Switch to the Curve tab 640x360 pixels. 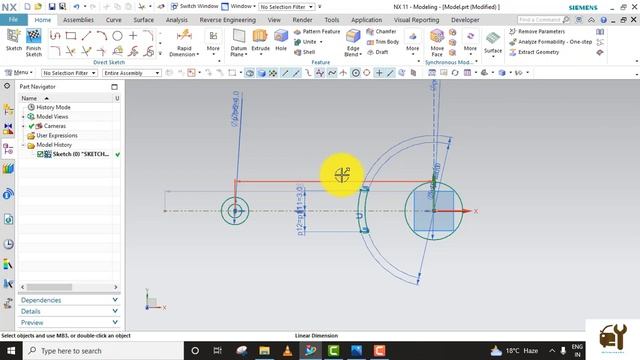click(x=113, y=20)
